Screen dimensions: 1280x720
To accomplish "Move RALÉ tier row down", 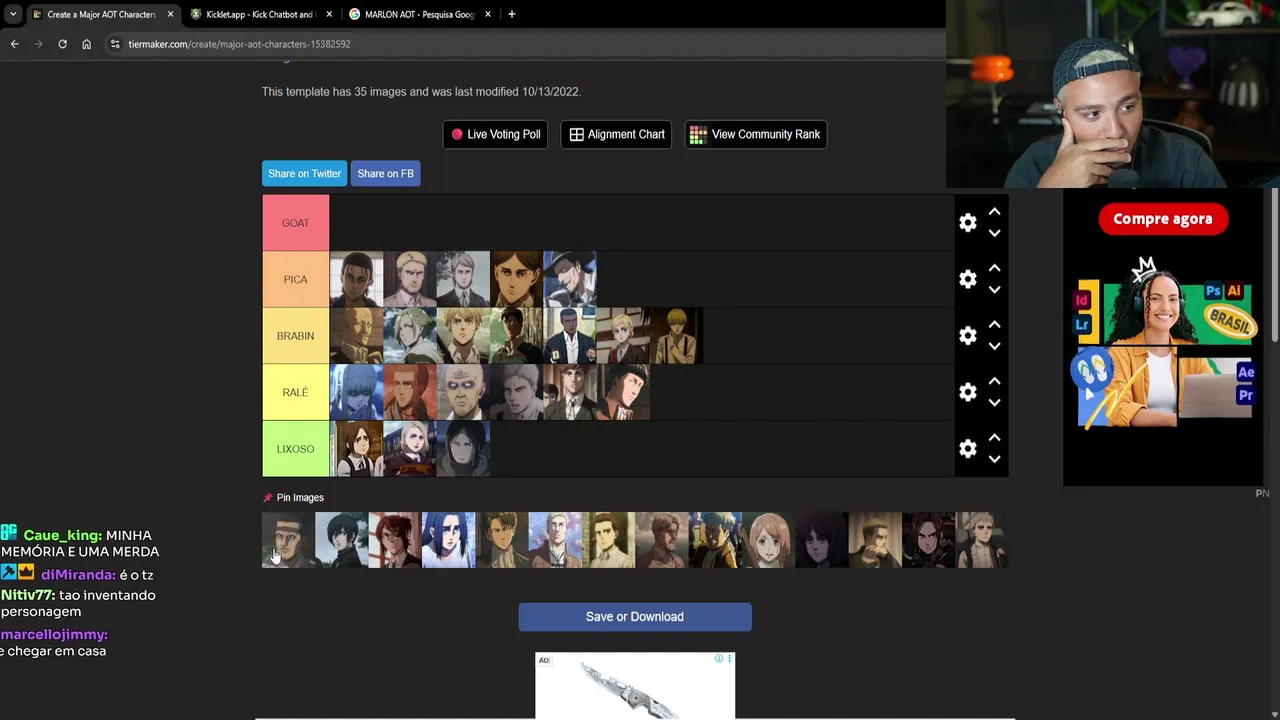I will (x=994, y=403).
